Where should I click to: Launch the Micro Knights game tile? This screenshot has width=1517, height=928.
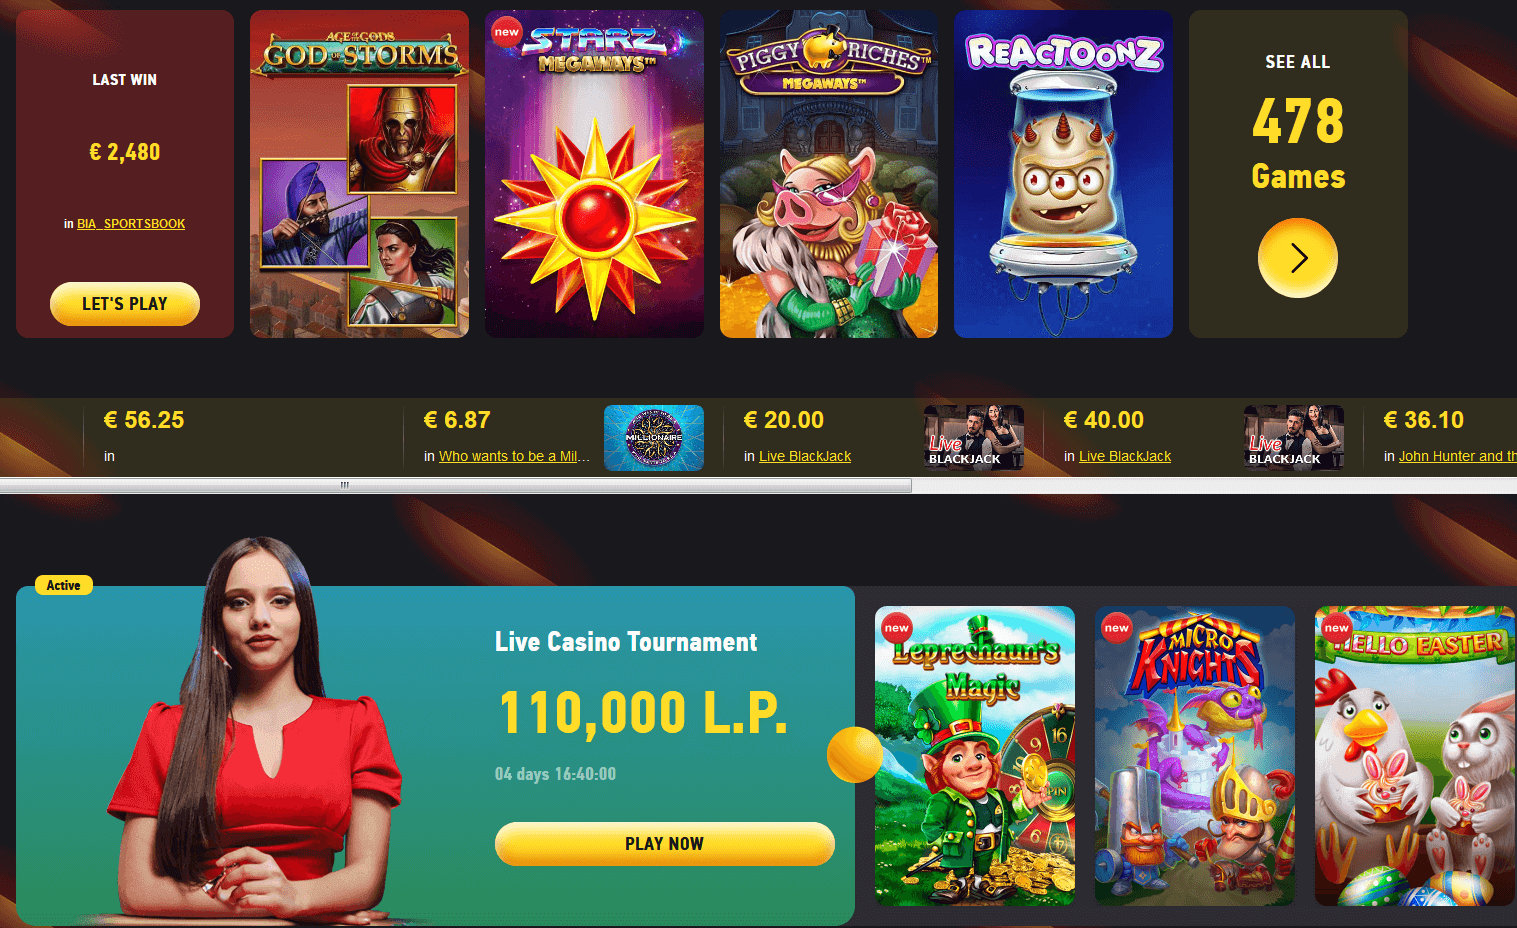tap(1195, 756)
